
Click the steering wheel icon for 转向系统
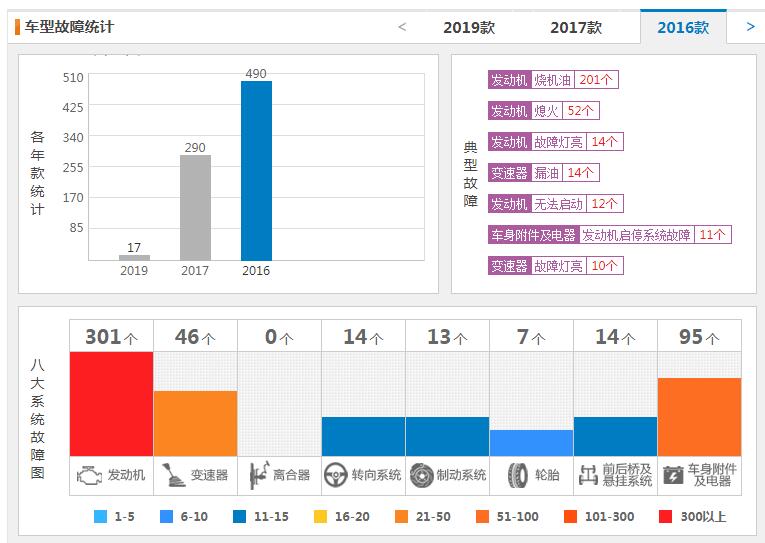336,475
